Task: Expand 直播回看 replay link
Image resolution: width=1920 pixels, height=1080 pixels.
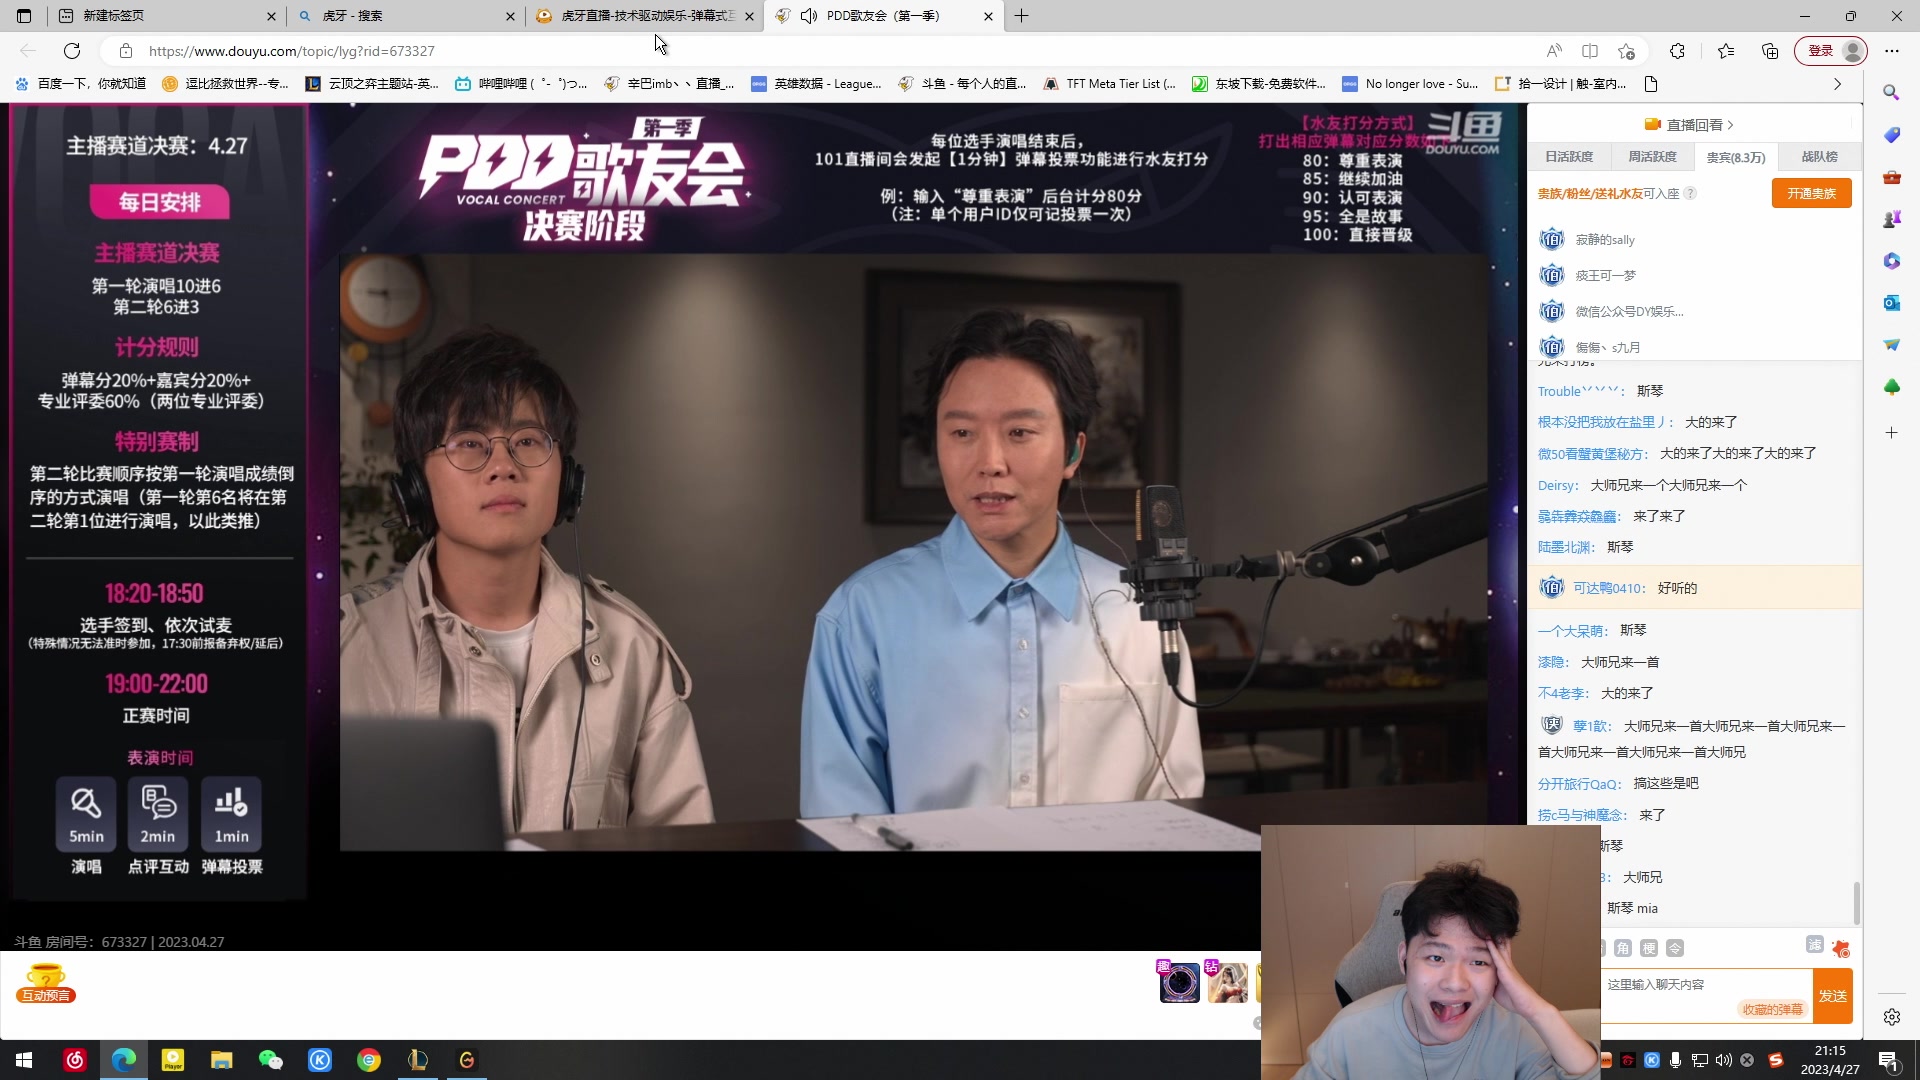Action: point(1694,125)
